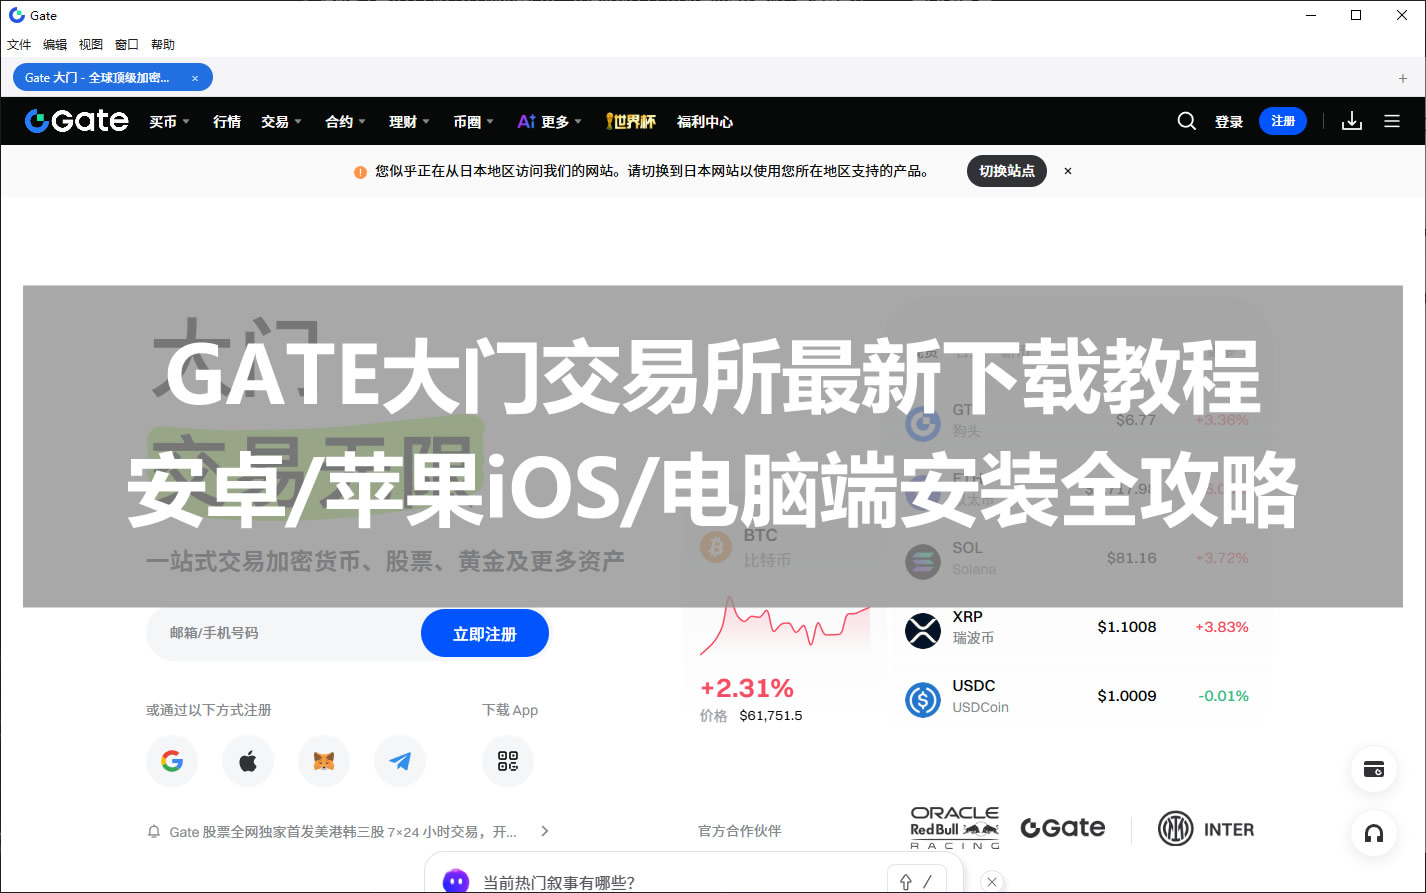The height and width of the screenshot is (893, 1426).
Task: Open the 帮助 menu
Action: coord(163,44)
